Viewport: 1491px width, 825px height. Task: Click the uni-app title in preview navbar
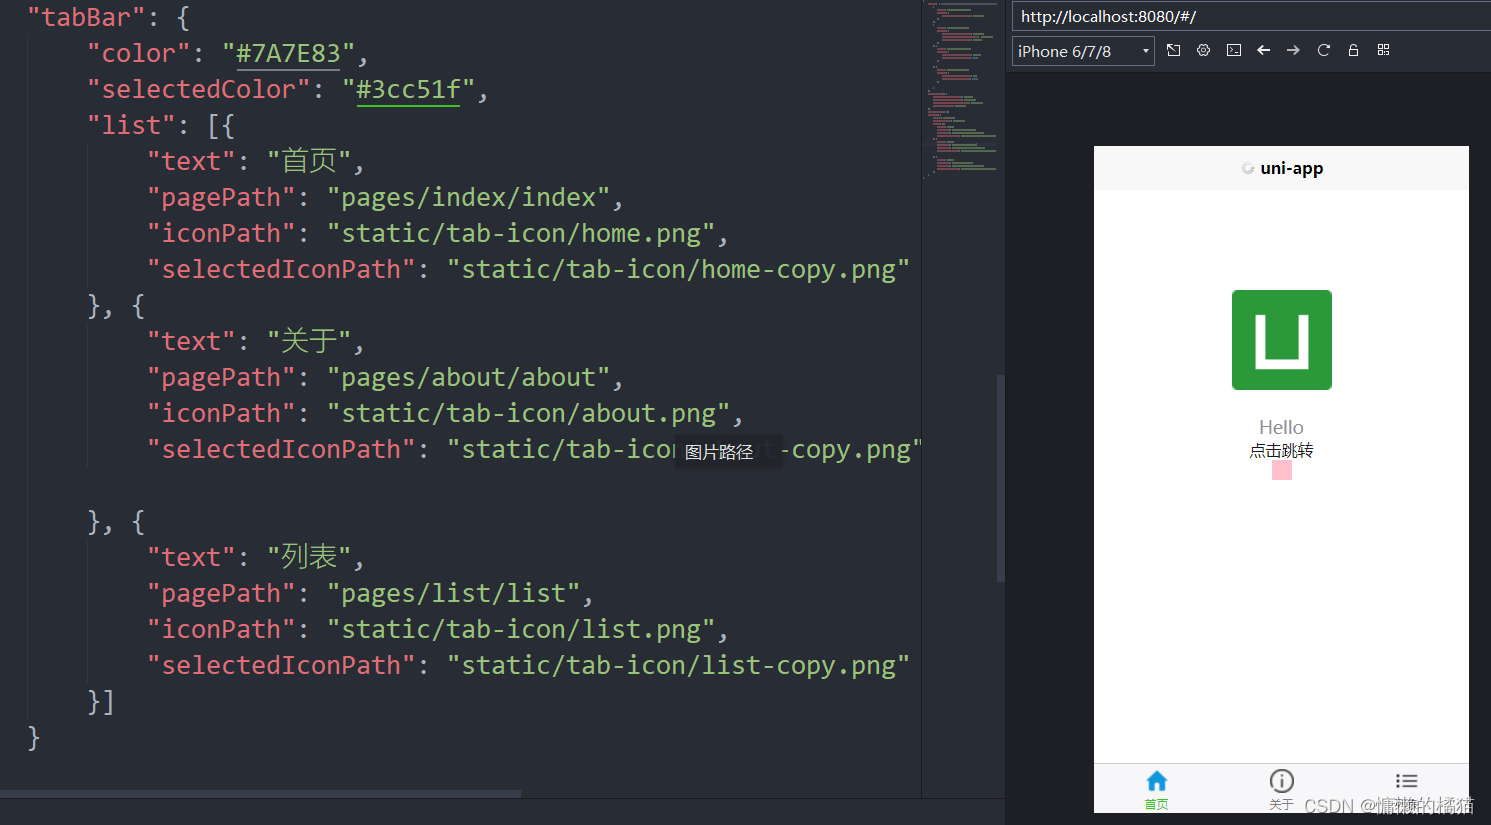click(x=1291, y=168)
